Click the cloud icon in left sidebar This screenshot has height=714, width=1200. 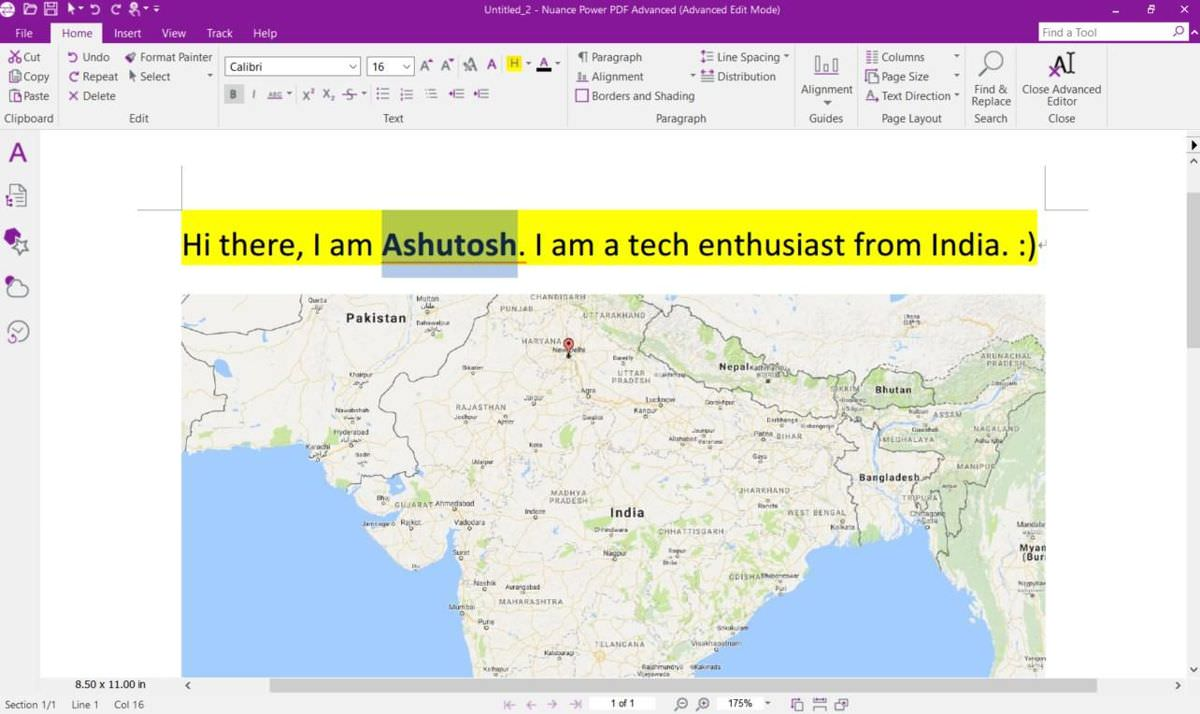(17, 287)
